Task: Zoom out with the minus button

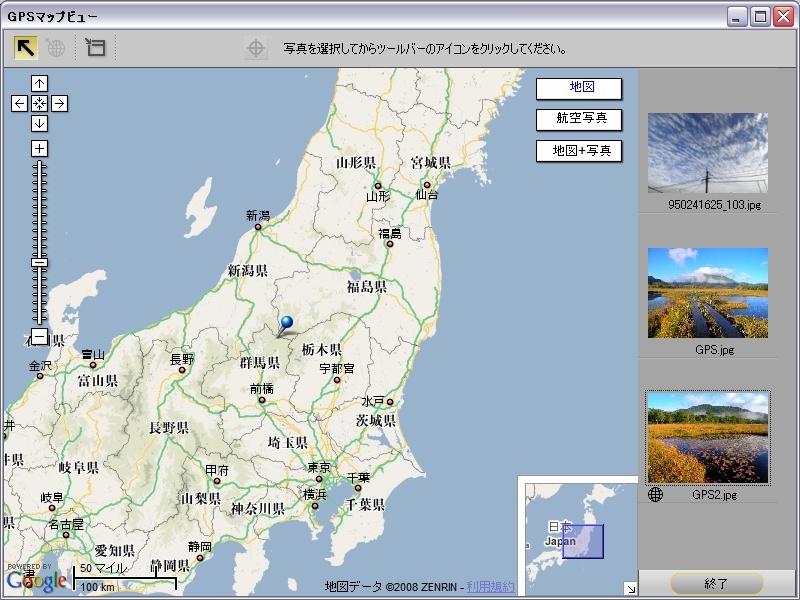Action: point(39,336)
